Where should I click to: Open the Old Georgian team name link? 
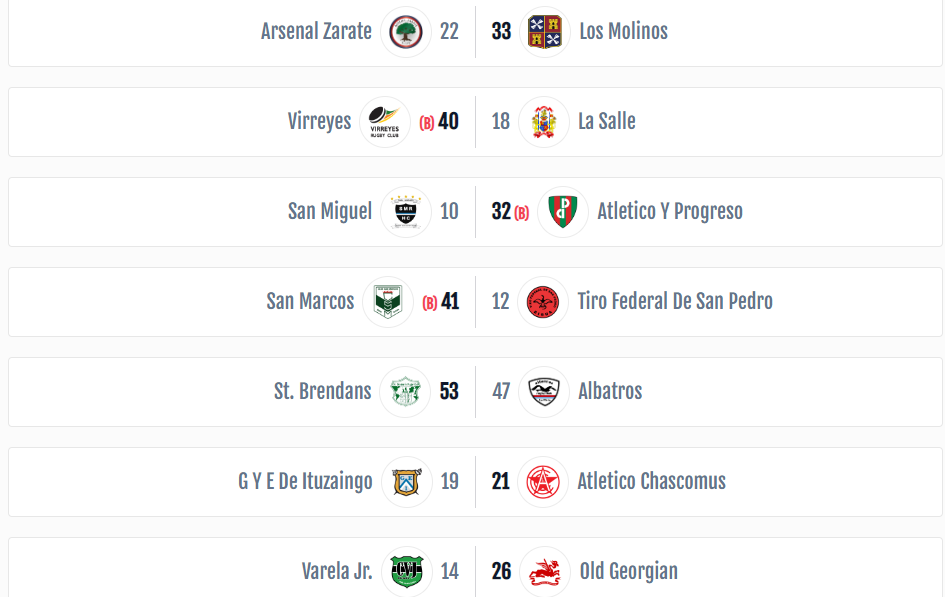point(629,571)
